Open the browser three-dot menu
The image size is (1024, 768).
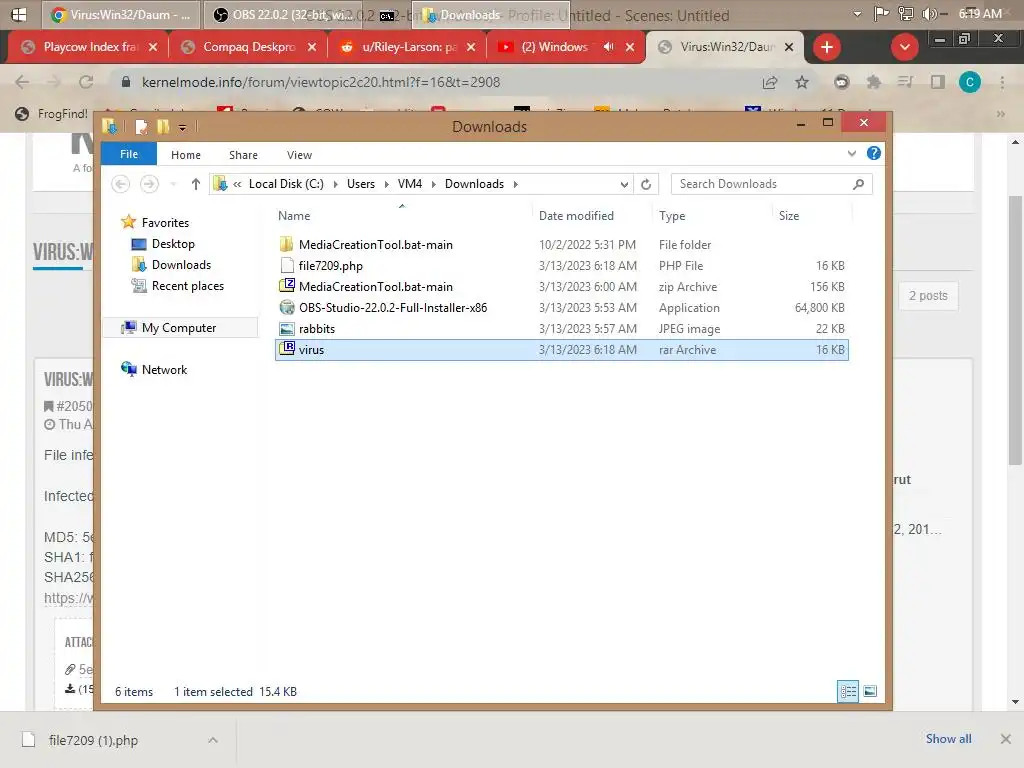(x=1002, y=82)
